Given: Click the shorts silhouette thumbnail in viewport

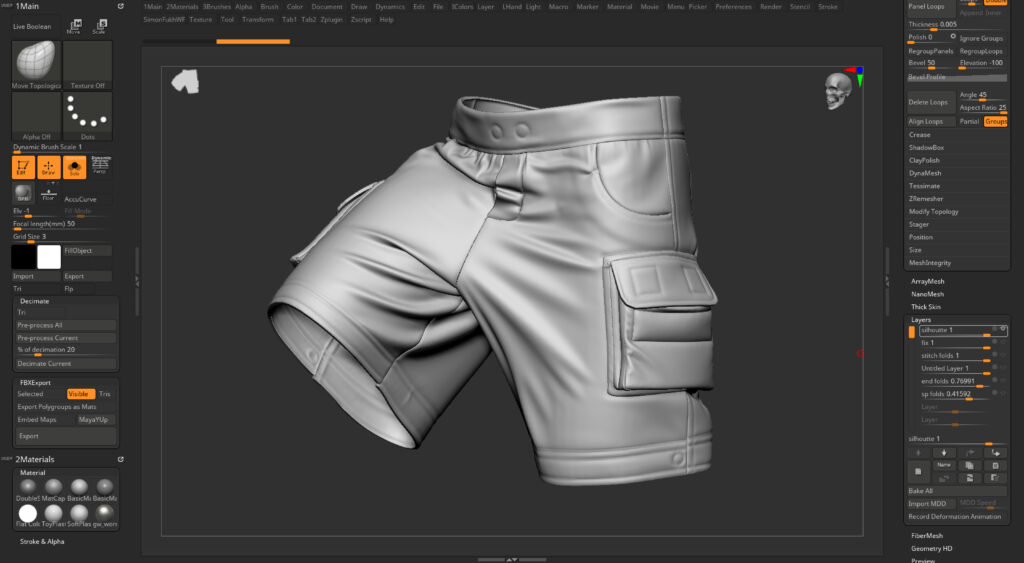Looking at the screenshot, I should click(185, 82).
